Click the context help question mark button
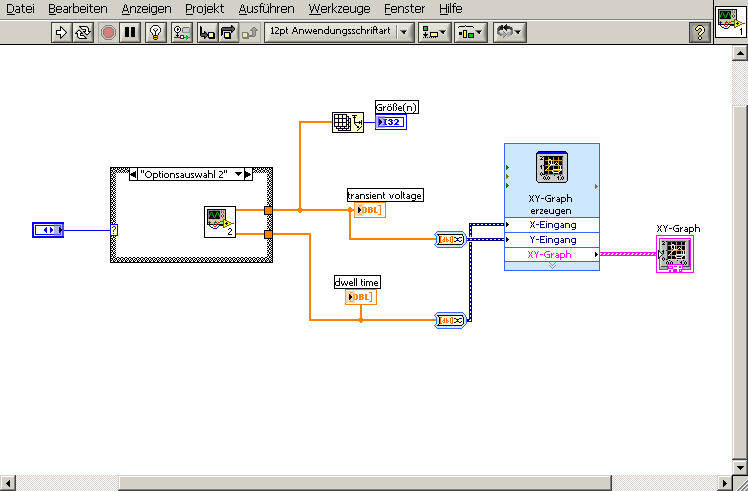 click(x=700, y=32)
